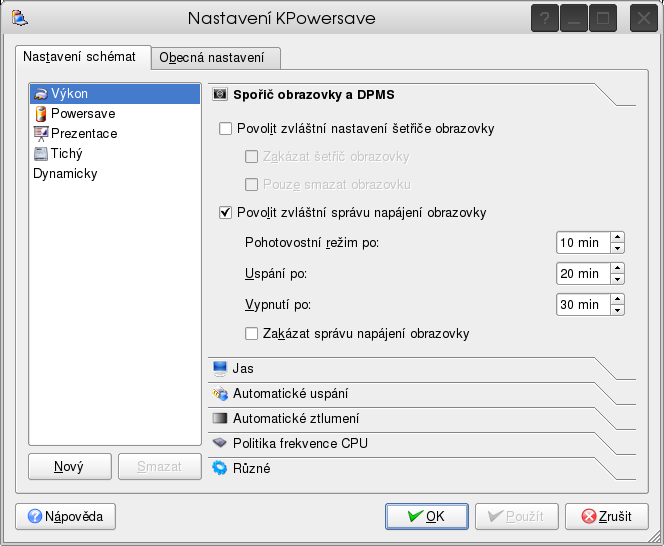The image size is (664, 546).
Task: Click the Výkon scheme icon
Action: 41,94
